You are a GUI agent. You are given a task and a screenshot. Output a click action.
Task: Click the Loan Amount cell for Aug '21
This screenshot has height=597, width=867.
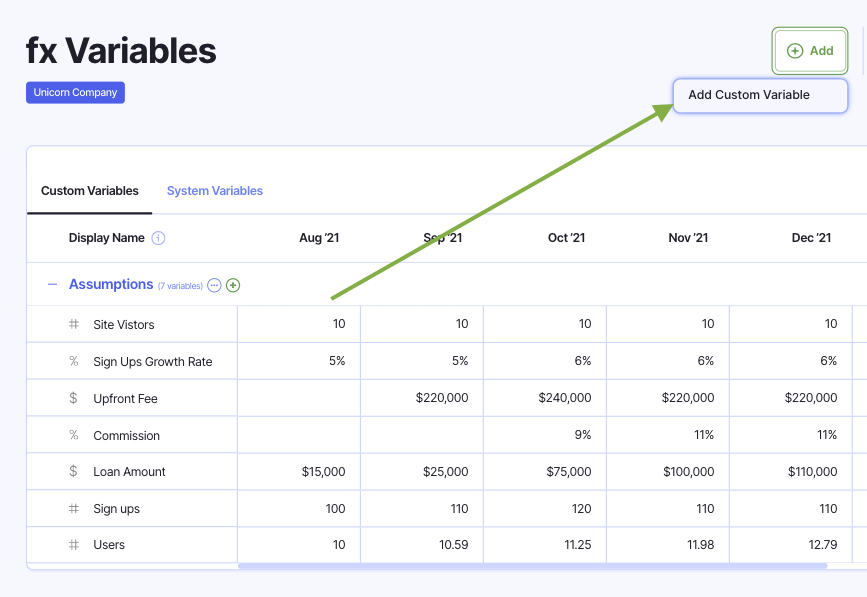[299, 472]
